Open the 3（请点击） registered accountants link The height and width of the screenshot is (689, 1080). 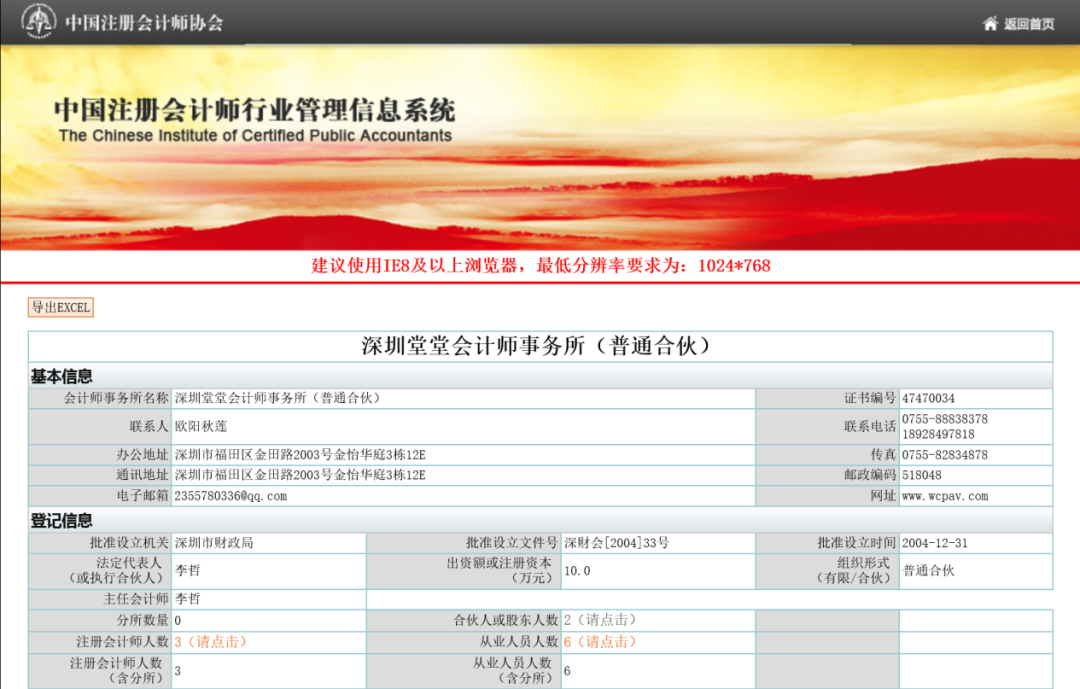tap(210, 641)
